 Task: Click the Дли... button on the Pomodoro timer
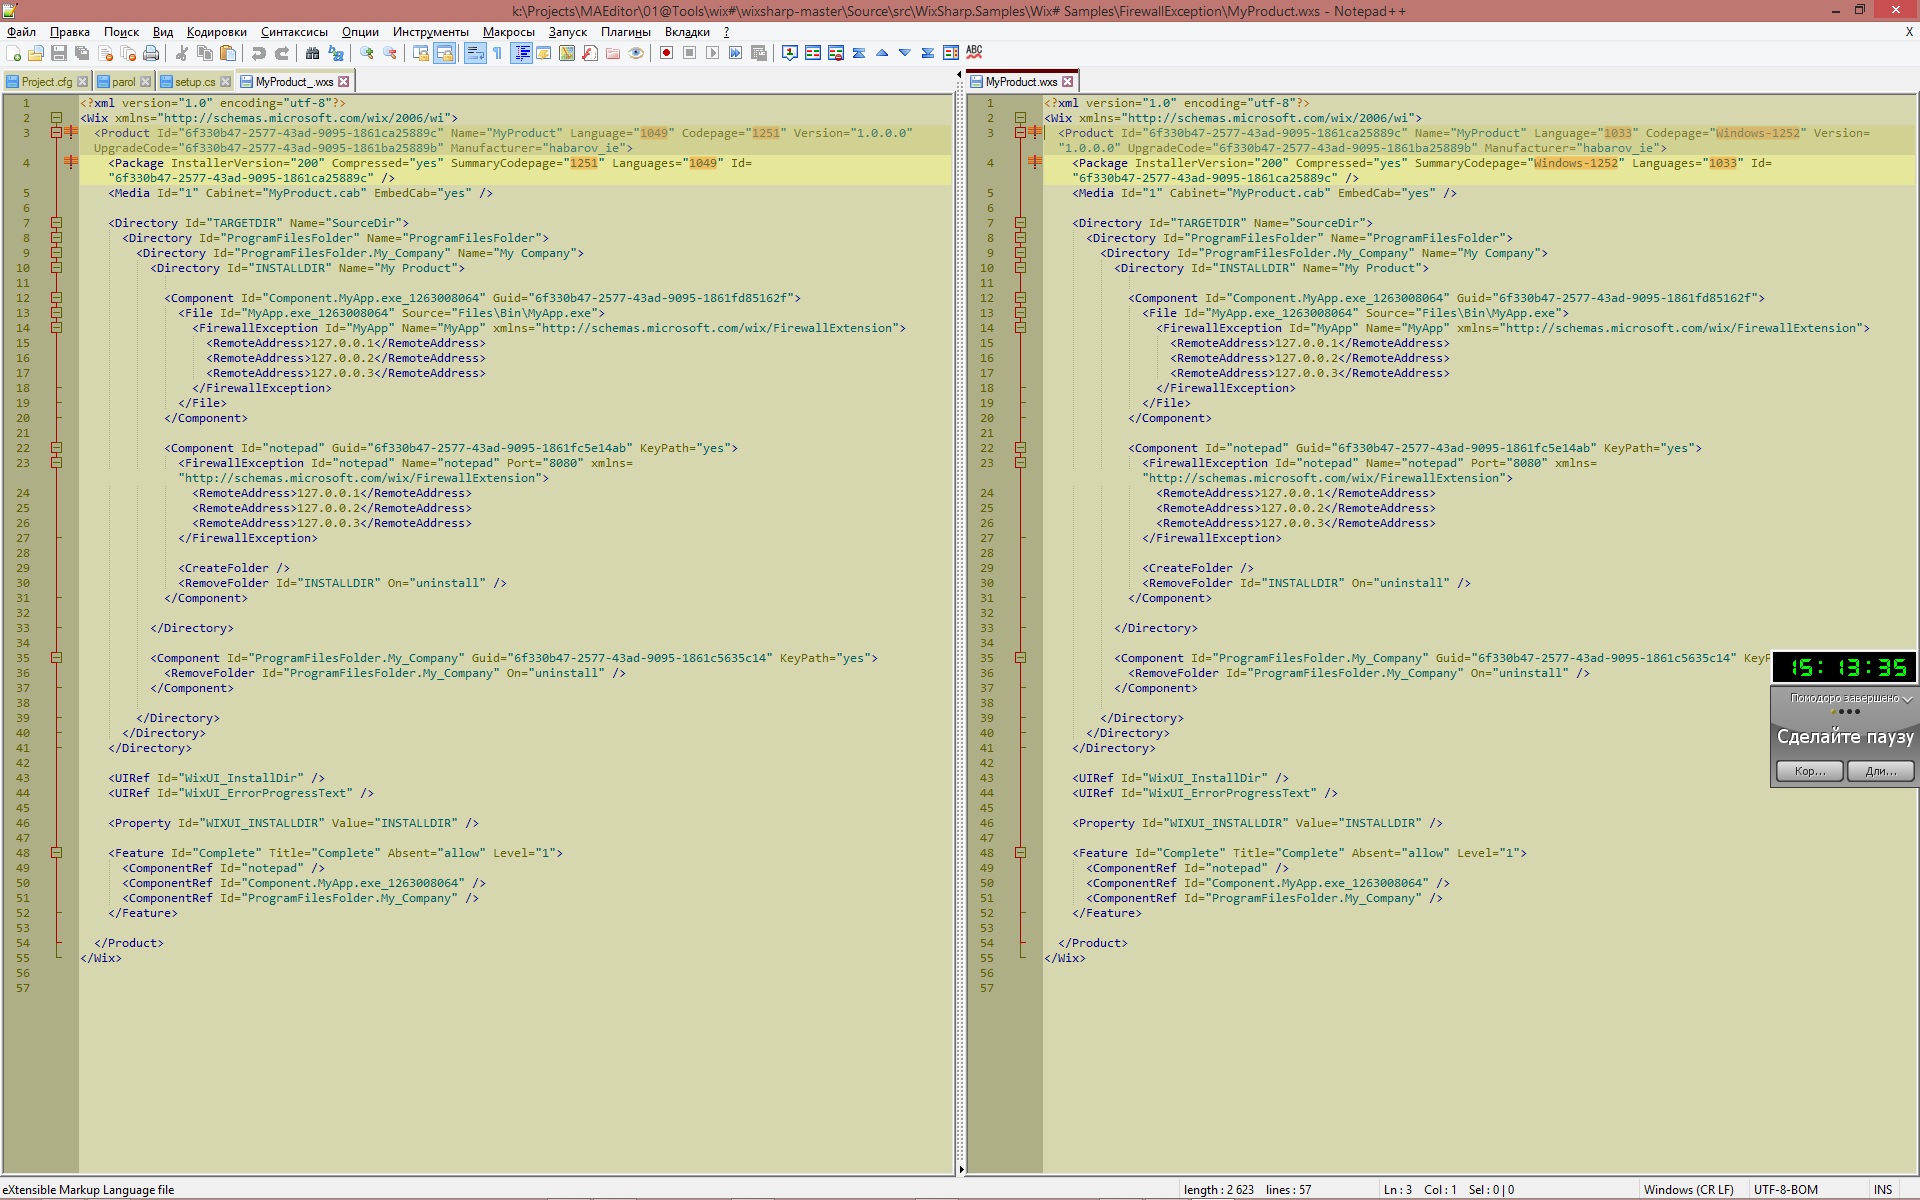point(1880,771)
